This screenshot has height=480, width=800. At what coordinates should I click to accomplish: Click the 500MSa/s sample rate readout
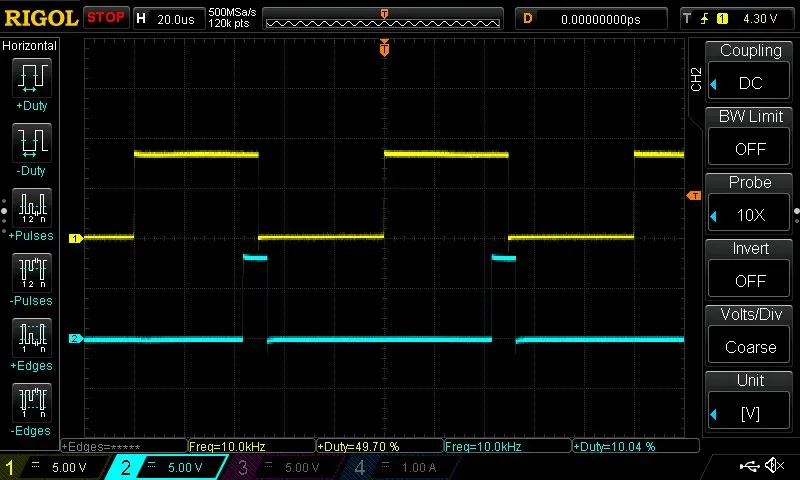[x=232, y=12]
